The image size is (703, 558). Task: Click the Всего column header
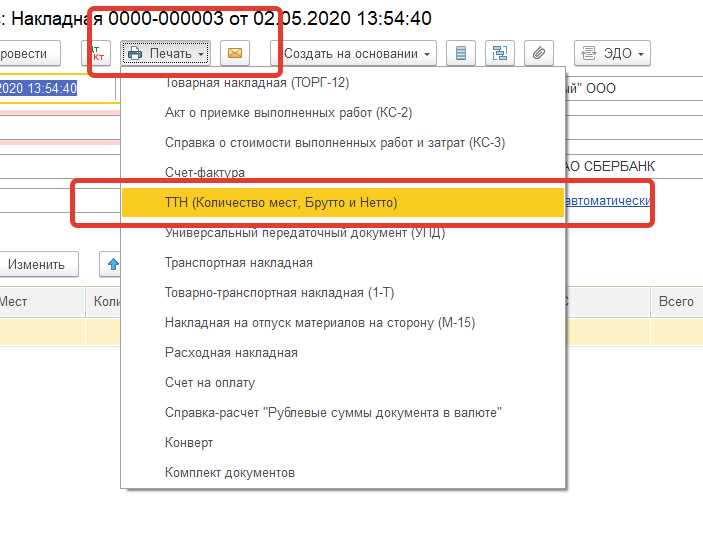point(676,302)
